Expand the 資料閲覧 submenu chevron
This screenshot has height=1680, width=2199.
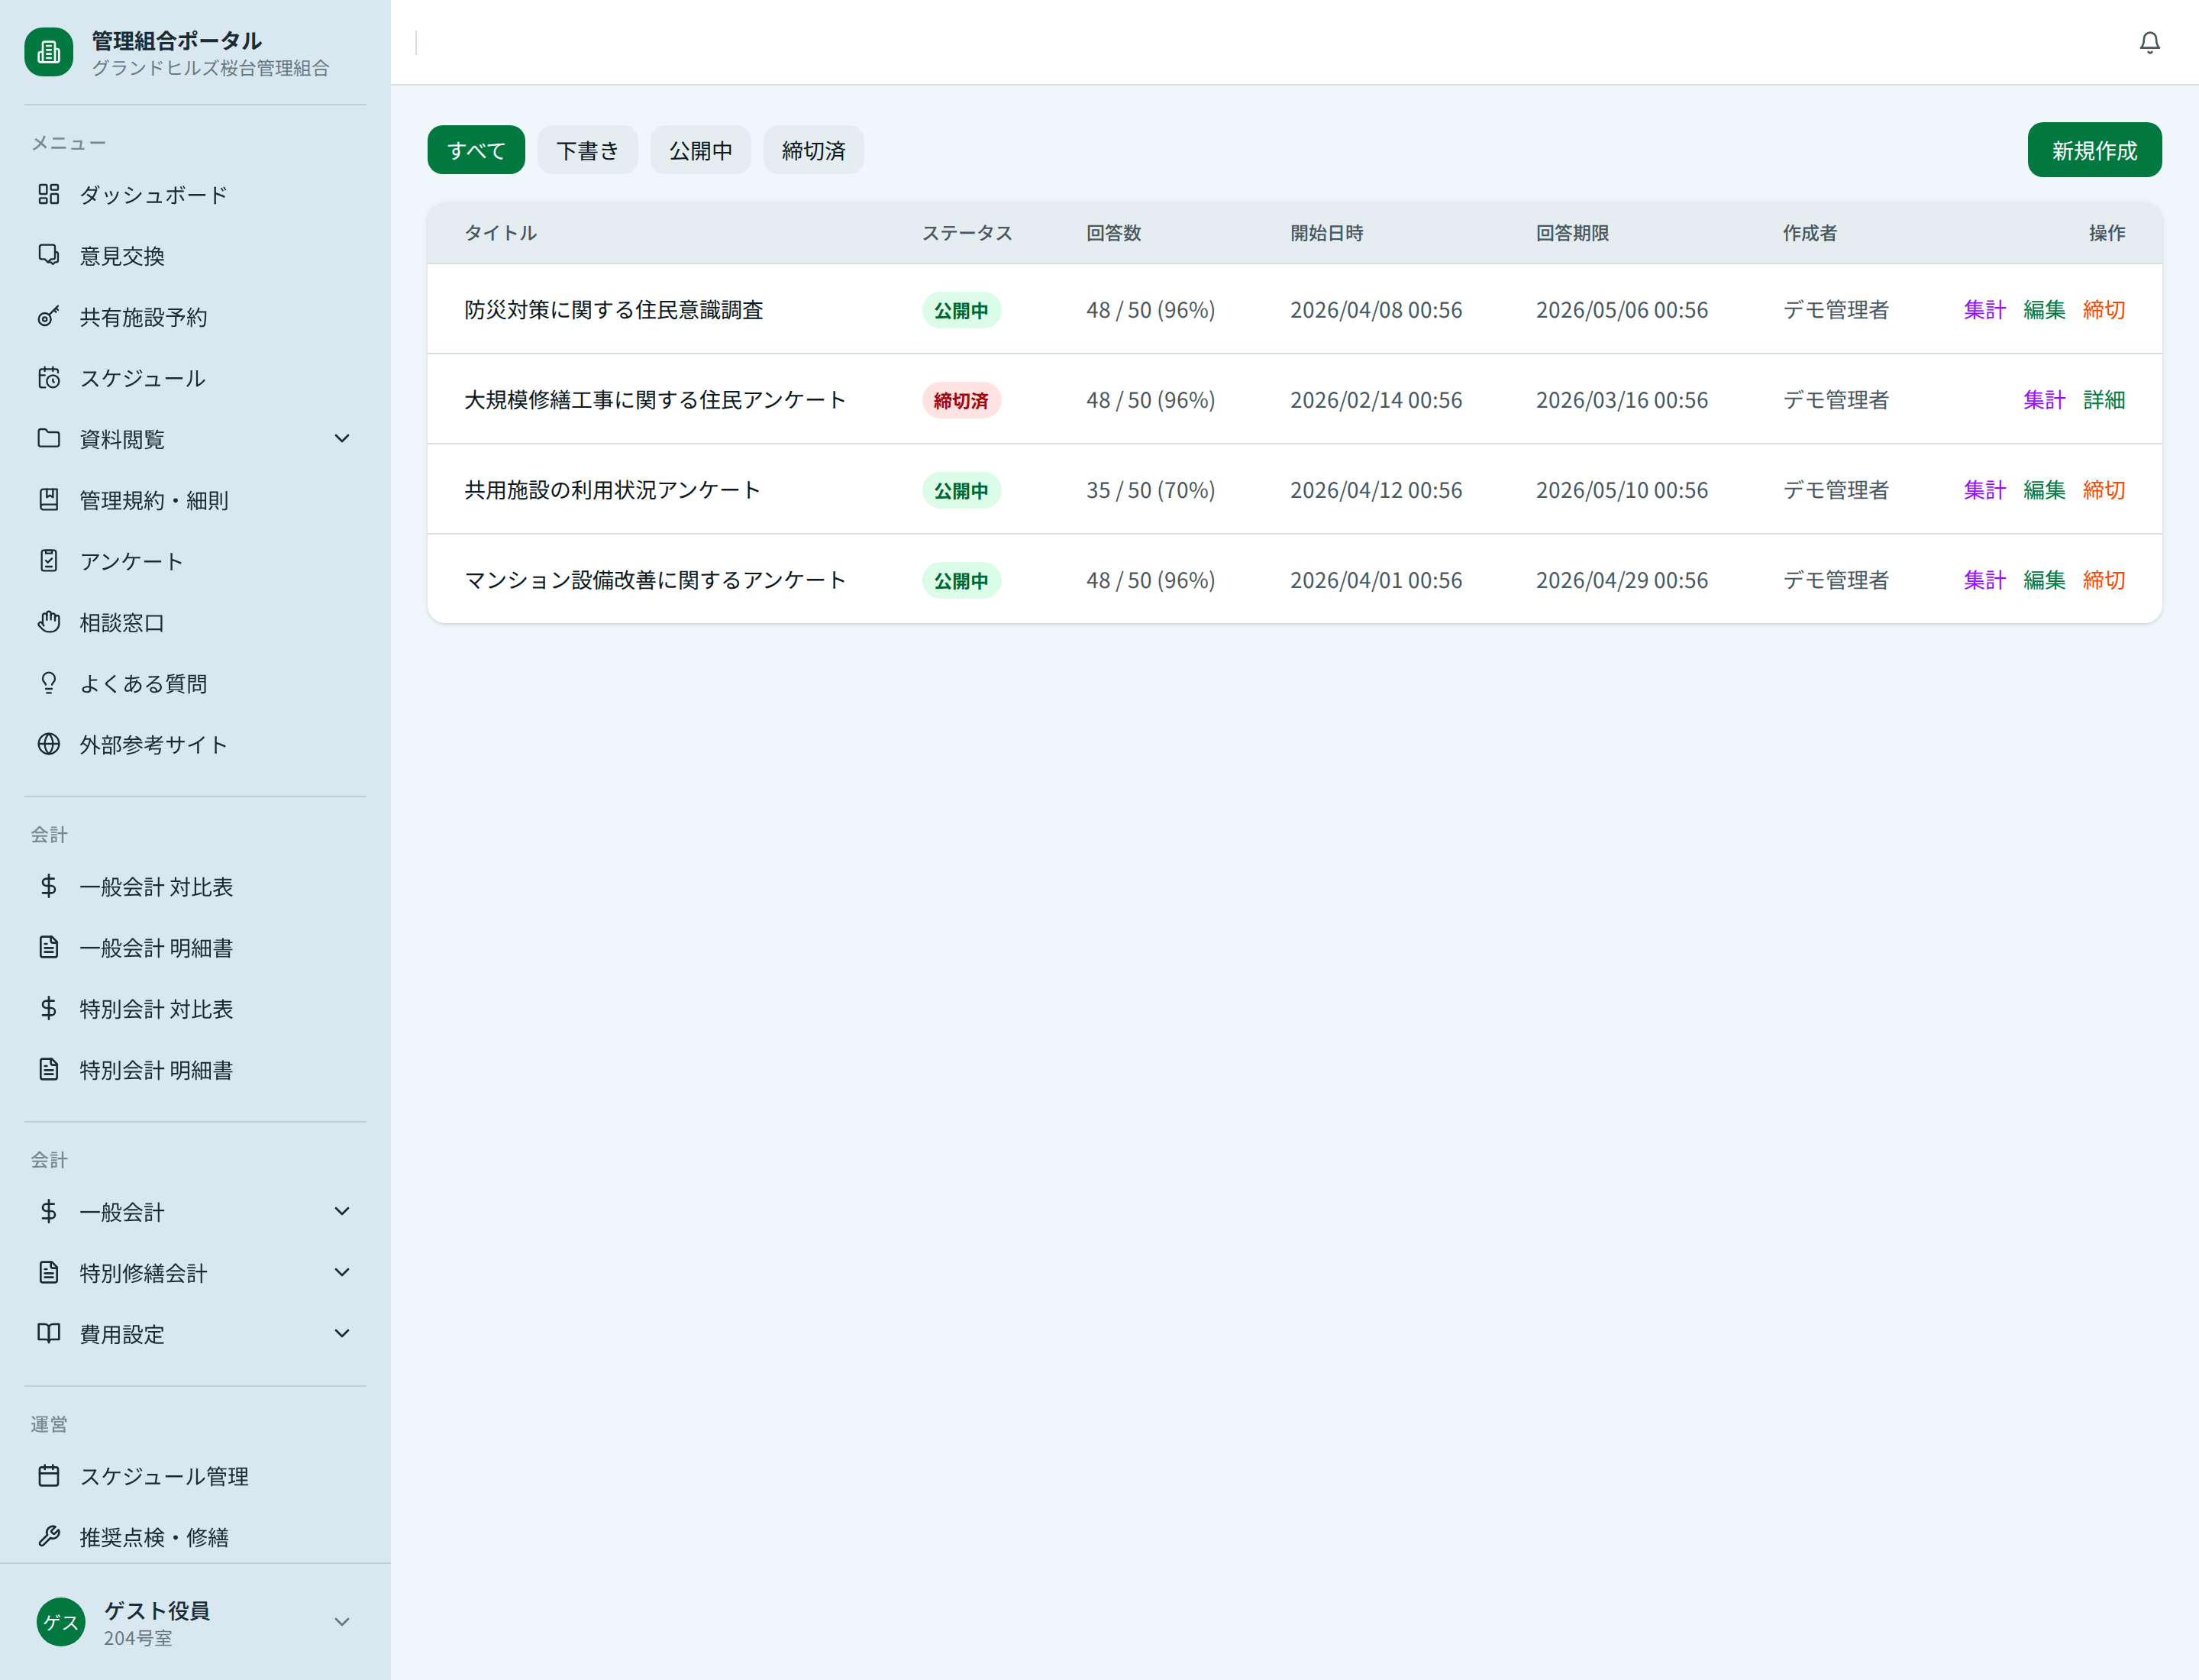(342, 439)
